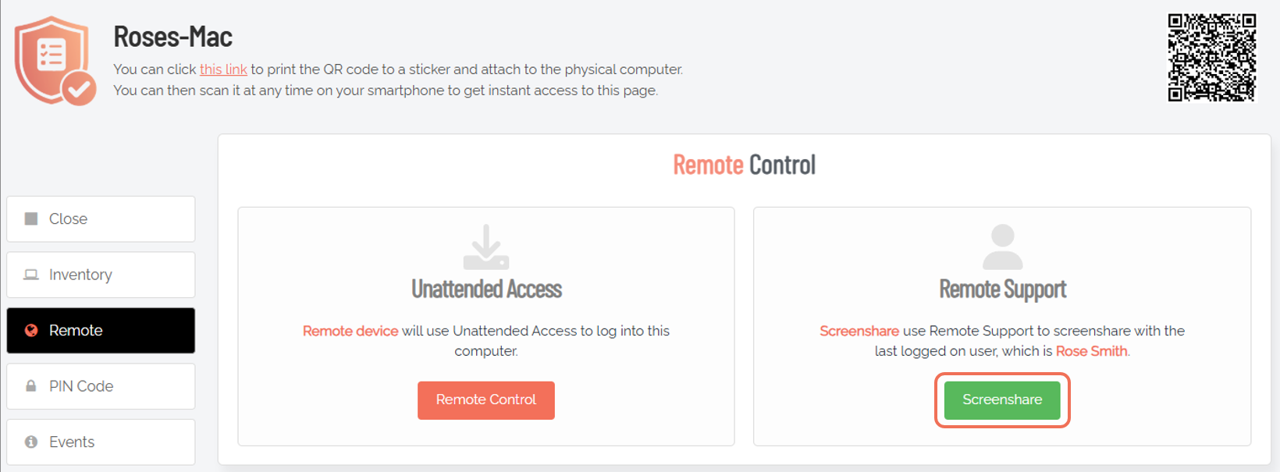
Task: Click the Remote Support person icon
Action: [1002, 246]
